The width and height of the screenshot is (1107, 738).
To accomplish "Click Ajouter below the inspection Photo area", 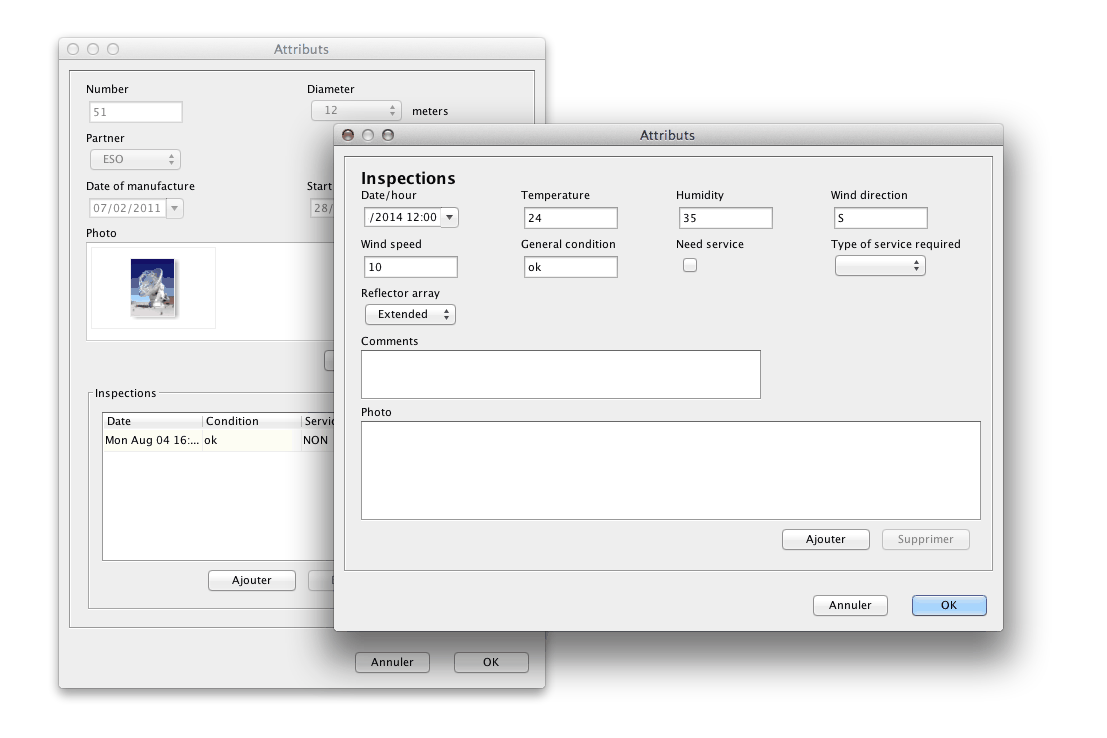I will [825, 540].
